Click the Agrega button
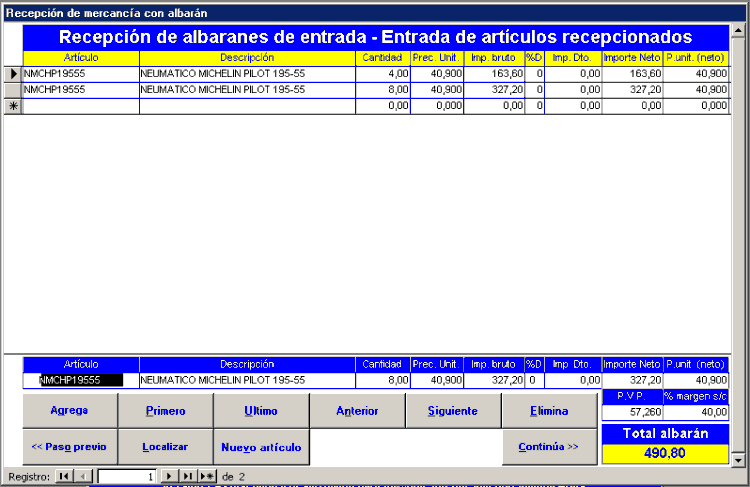 (x=70, y=410)
